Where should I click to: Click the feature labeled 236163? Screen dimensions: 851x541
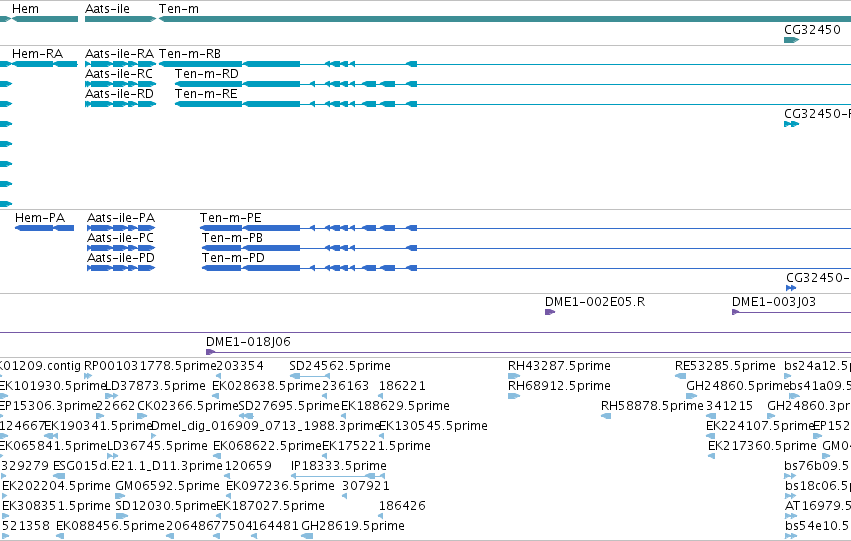point(345,386)
